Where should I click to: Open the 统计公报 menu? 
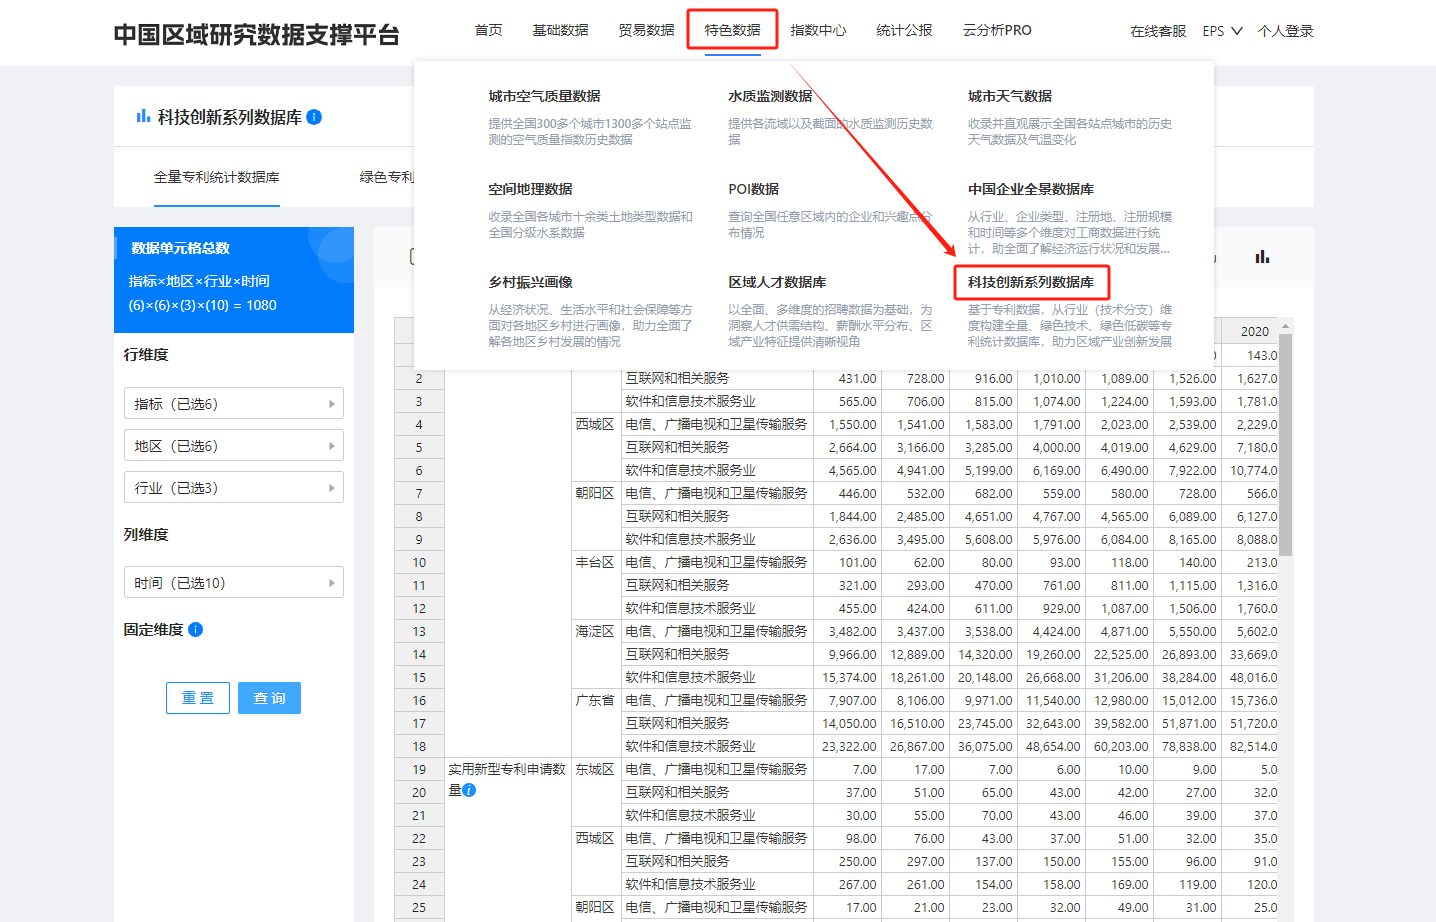click(x=905, y=30)
